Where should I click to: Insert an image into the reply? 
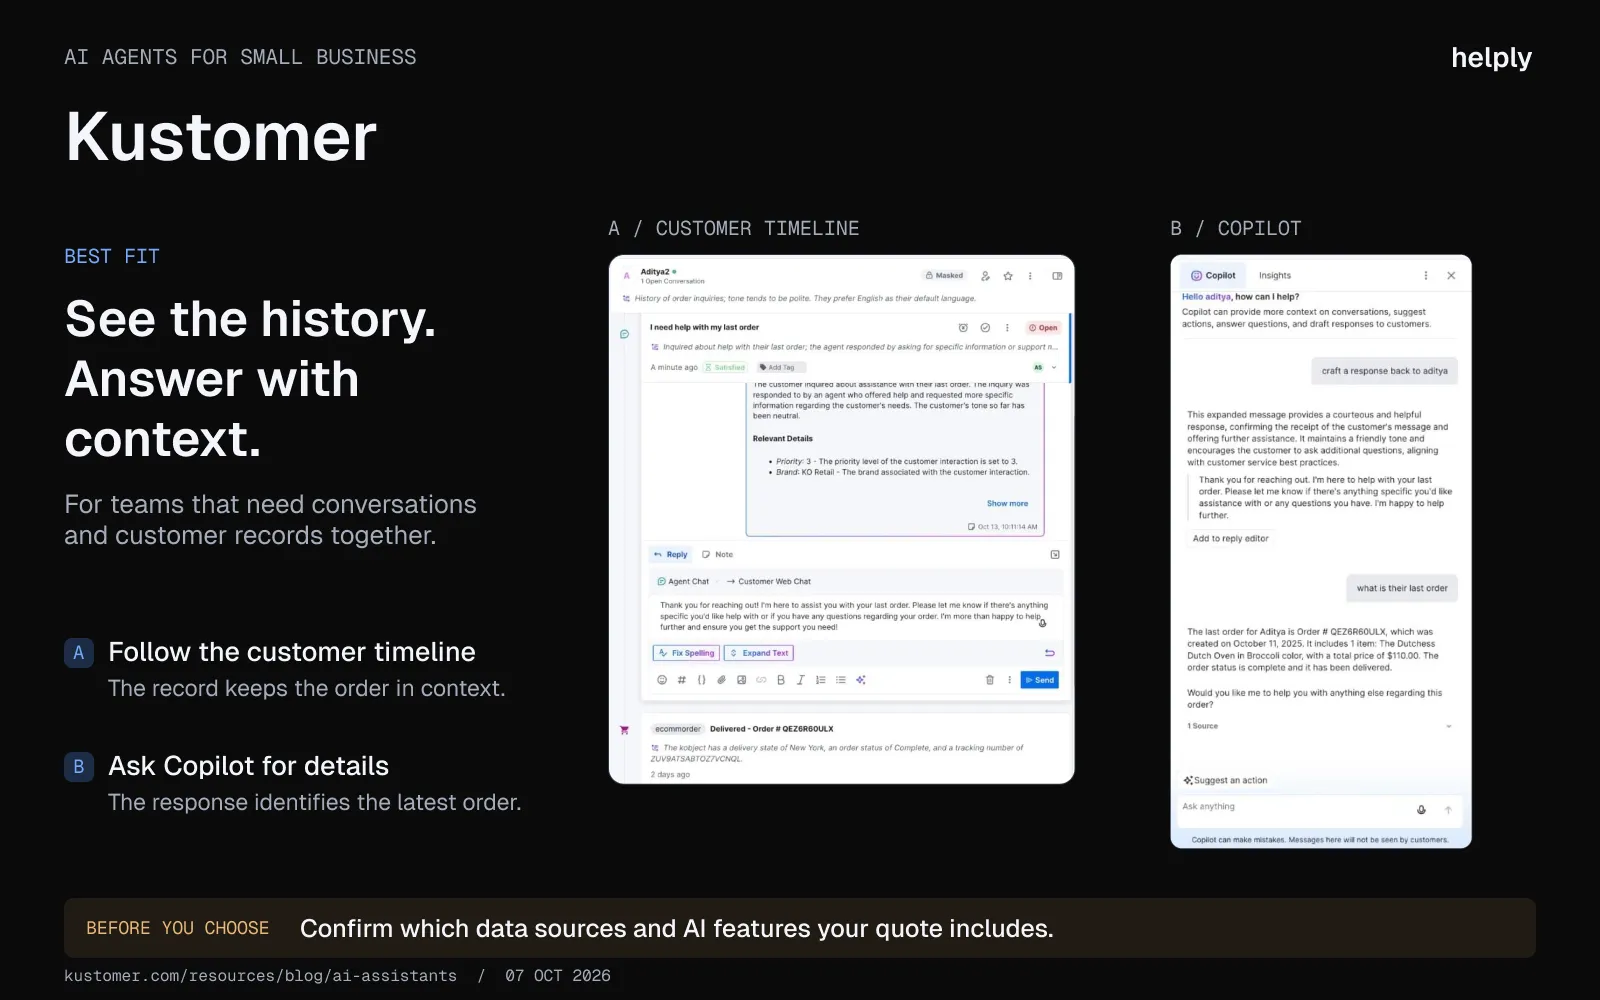point(741,680)
